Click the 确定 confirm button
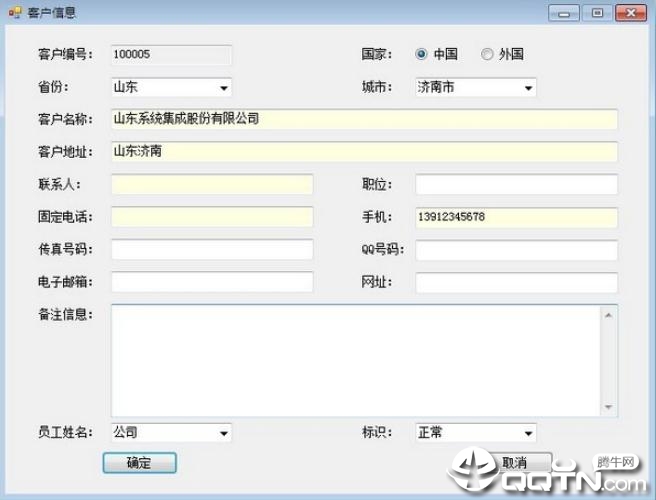656x500 pixels. [139, 463]
